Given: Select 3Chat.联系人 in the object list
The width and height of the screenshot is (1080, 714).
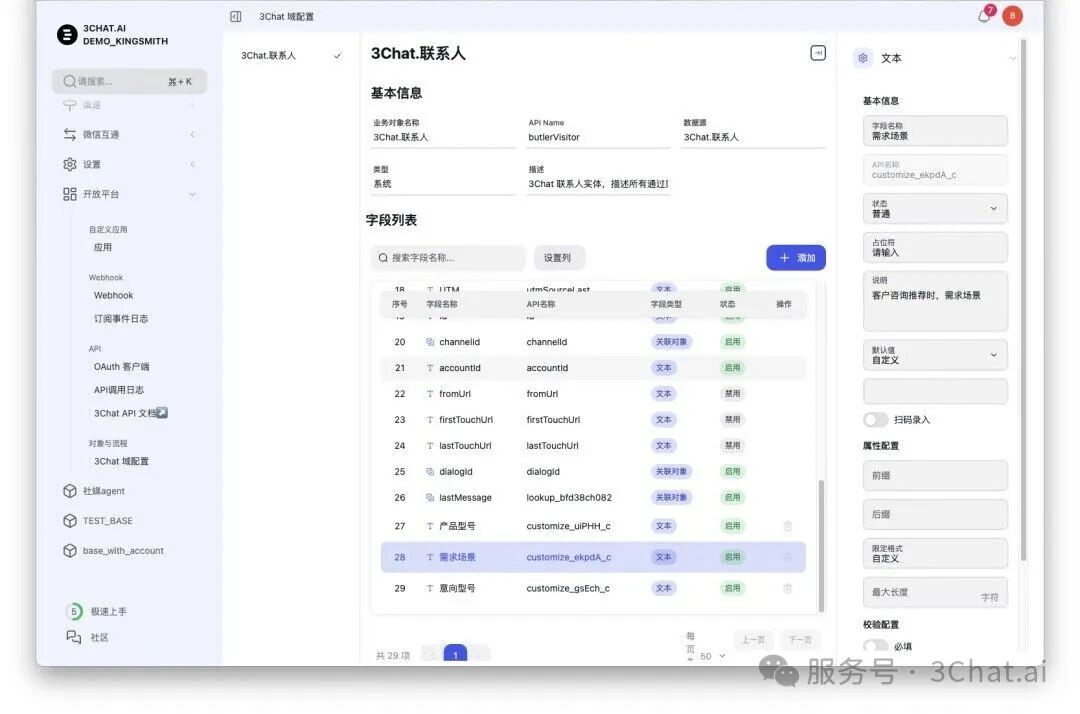Looking at the screenshot, I should pyautogui.click(x=290, y=56).
